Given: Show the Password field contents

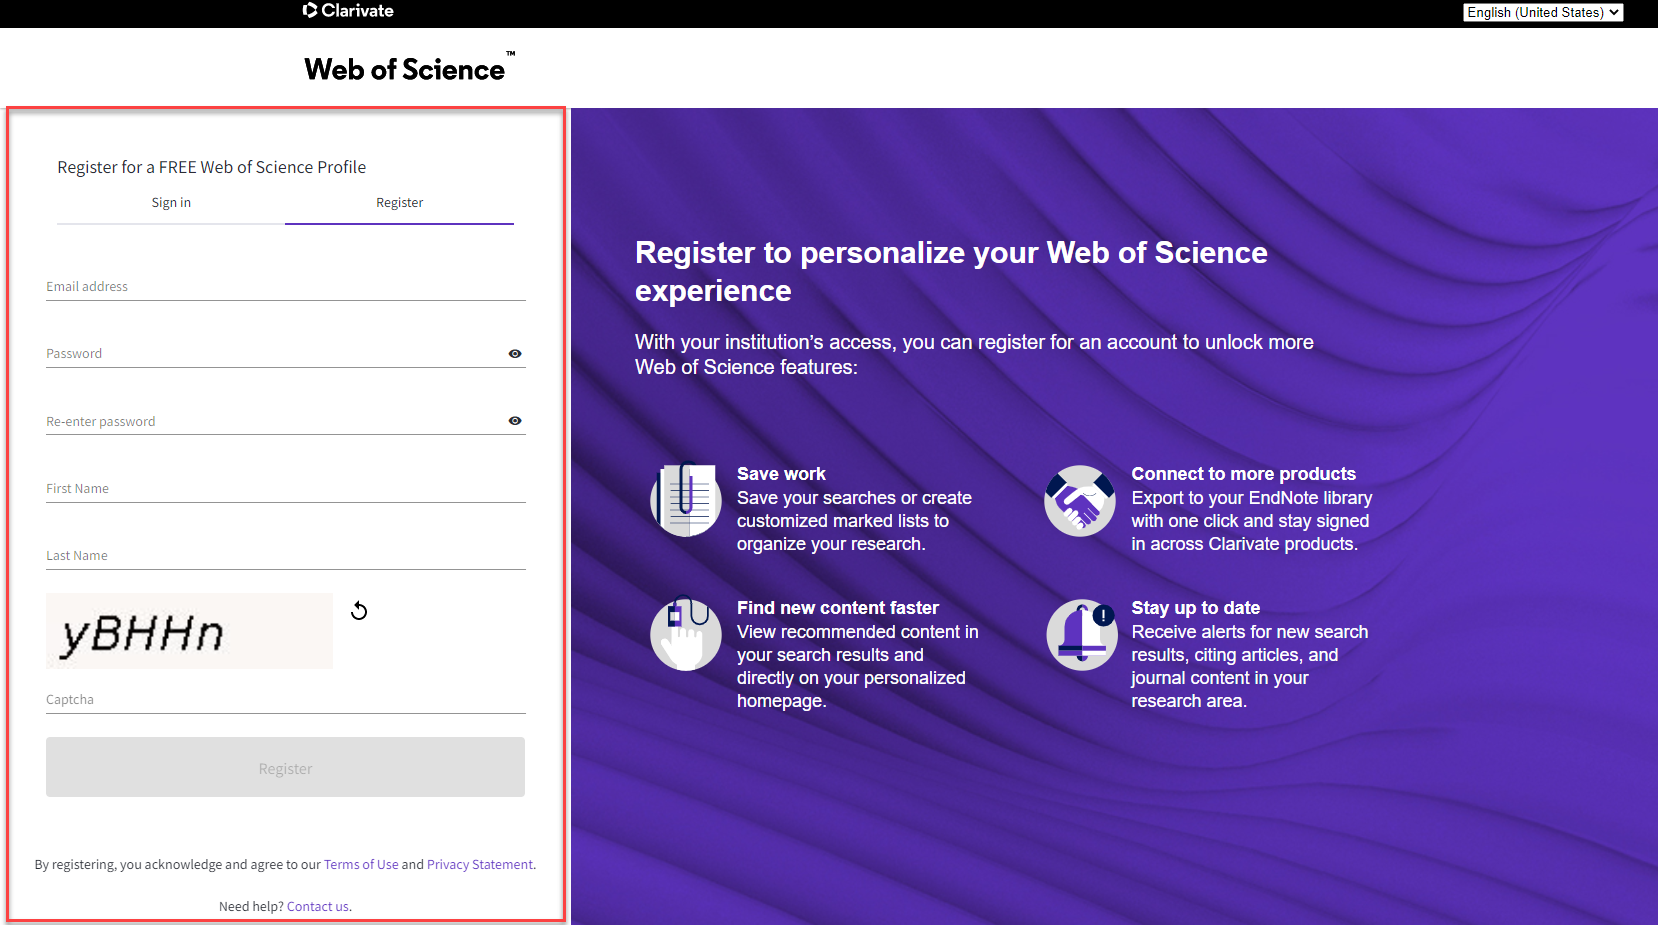Looking at the screenshot, I should [x=515, y=353].
